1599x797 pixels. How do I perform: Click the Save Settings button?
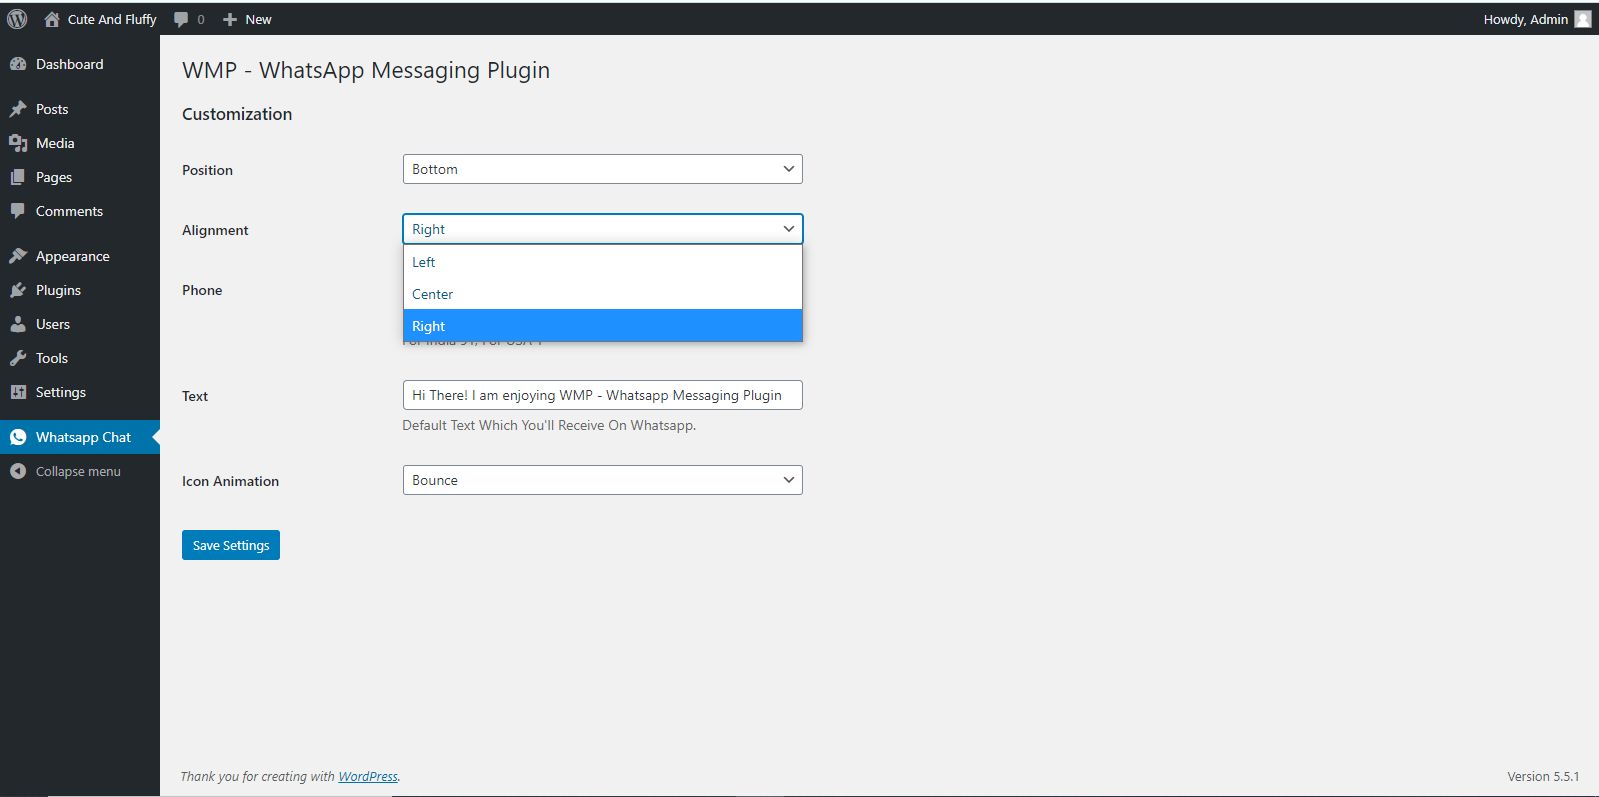coord(231,545)
